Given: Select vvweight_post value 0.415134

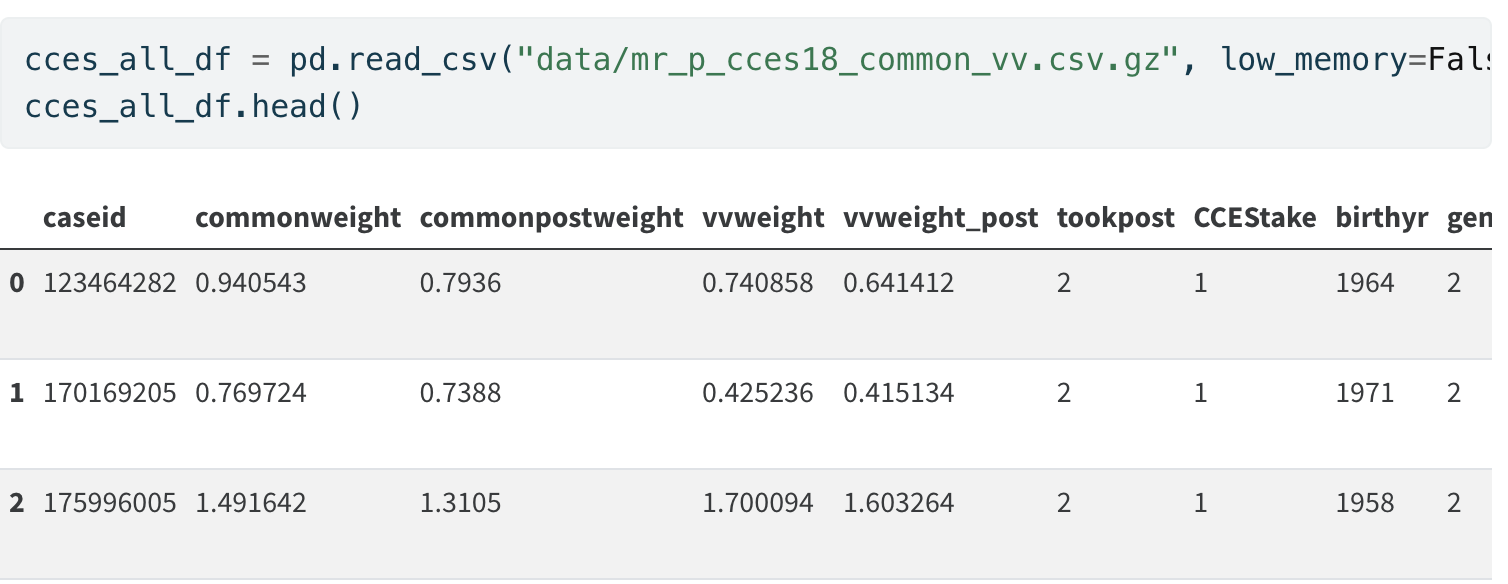Looking at the screenshot, I should pyautogui.click(x=898, y=393).
